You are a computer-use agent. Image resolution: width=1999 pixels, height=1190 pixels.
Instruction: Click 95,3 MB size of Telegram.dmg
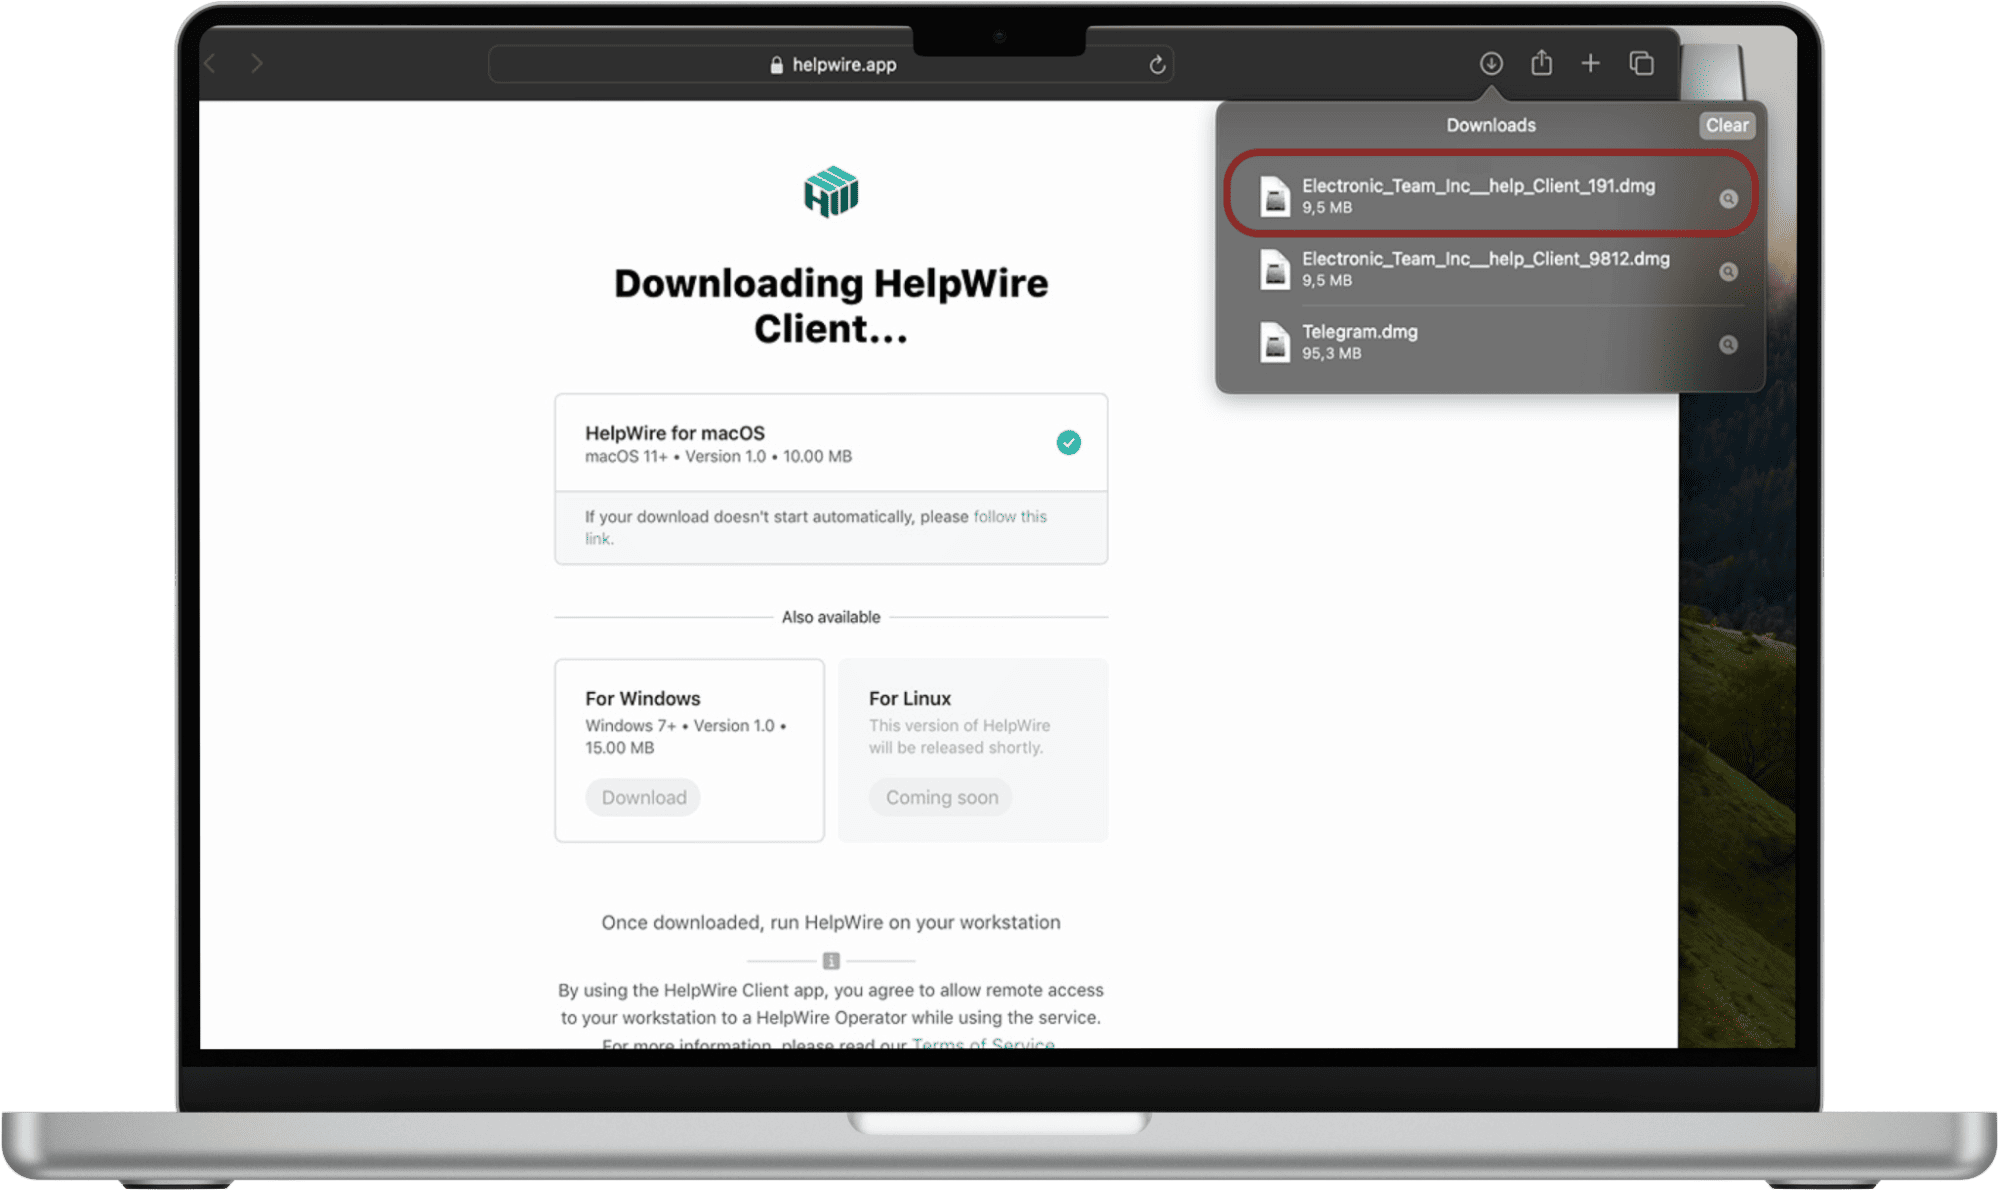coord(1331,353)
